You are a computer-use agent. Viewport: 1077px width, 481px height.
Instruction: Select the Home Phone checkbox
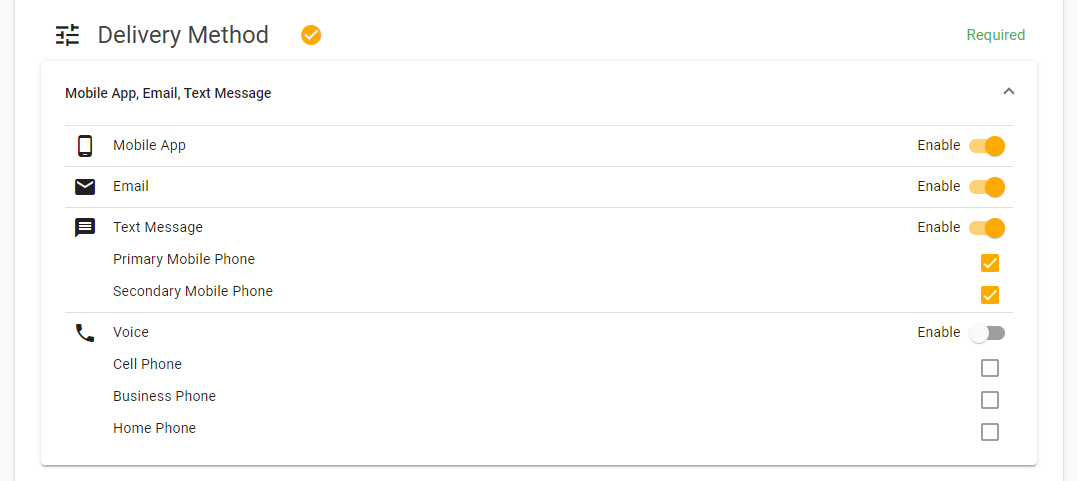click(990, 432)
